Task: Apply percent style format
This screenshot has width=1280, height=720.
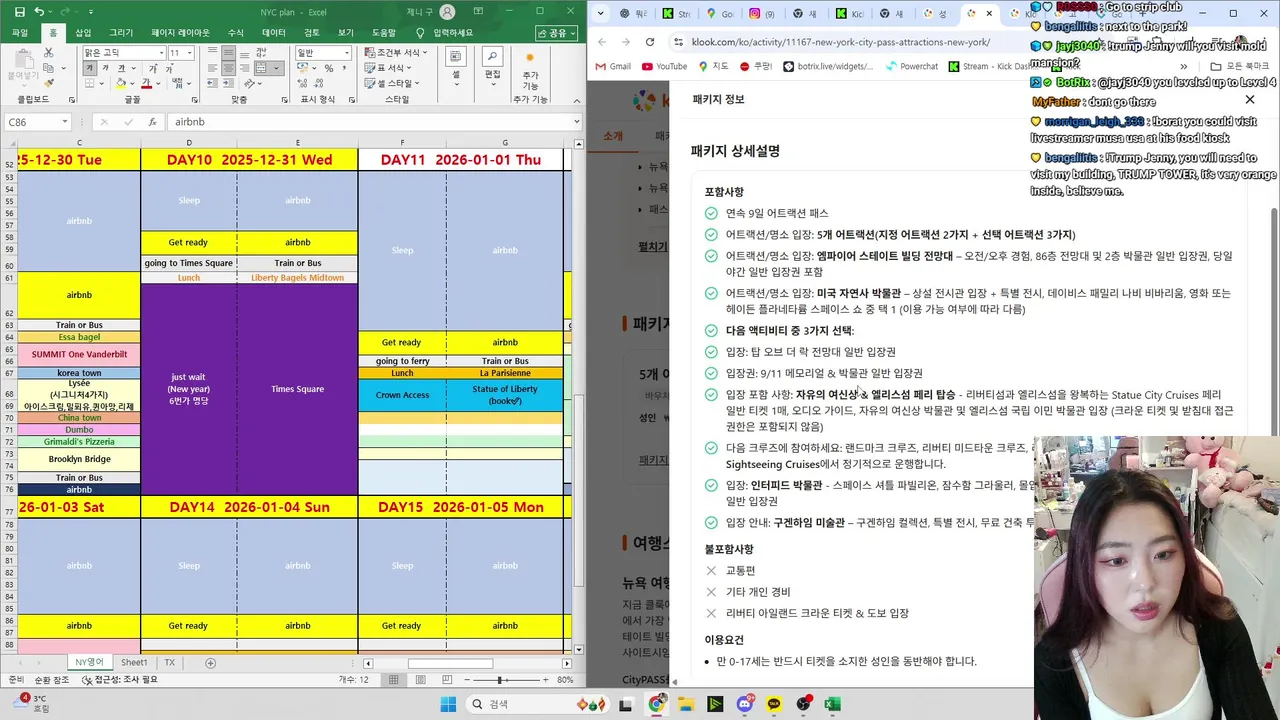Action: pyautogui.click(x=329, y=68)
